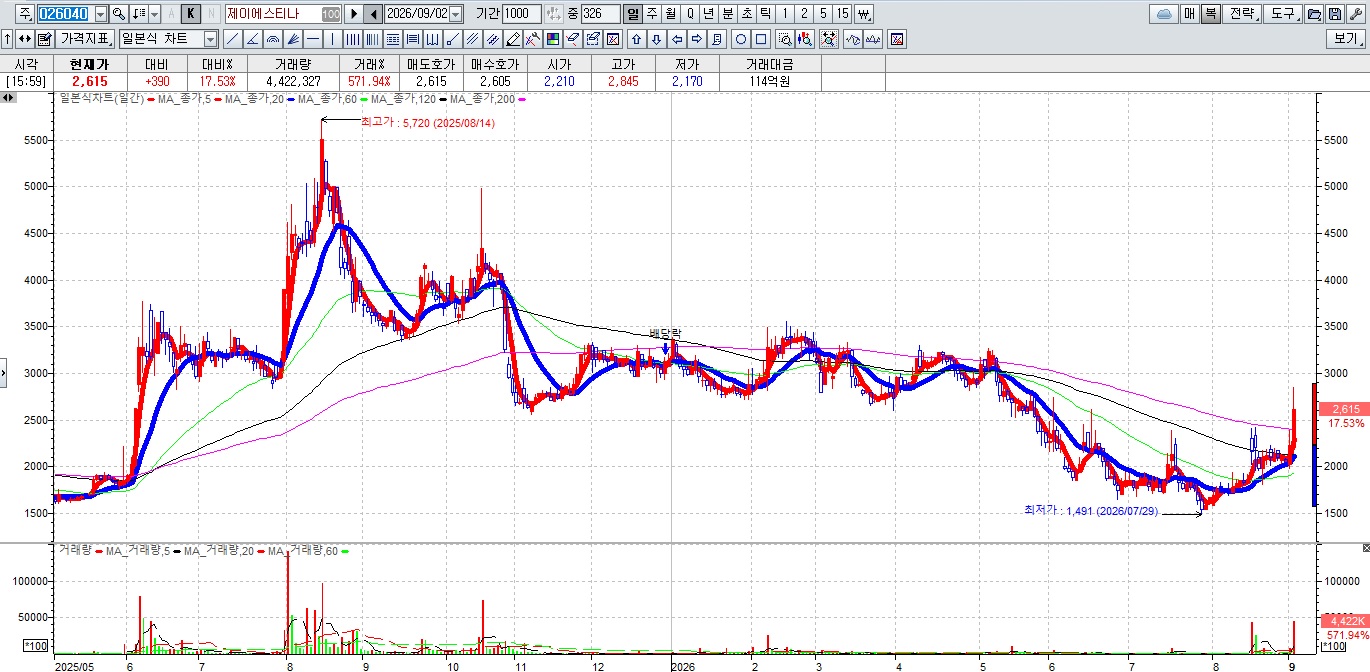
Task: Open chart settings with the wrench icon
Action: [1355, 14]
